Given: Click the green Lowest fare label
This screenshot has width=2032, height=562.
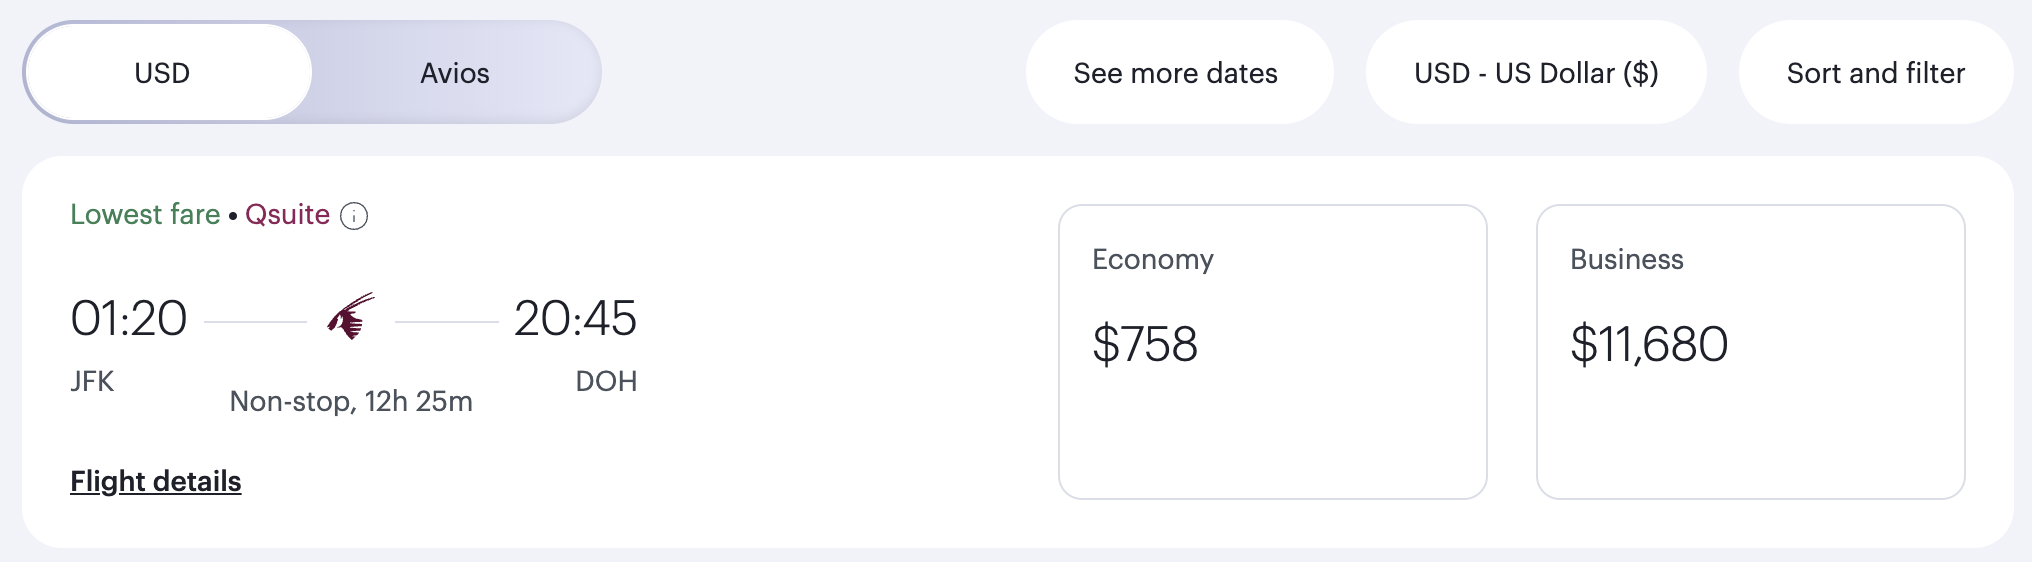Looking at the screenshot, I should [x=145, y=215].
